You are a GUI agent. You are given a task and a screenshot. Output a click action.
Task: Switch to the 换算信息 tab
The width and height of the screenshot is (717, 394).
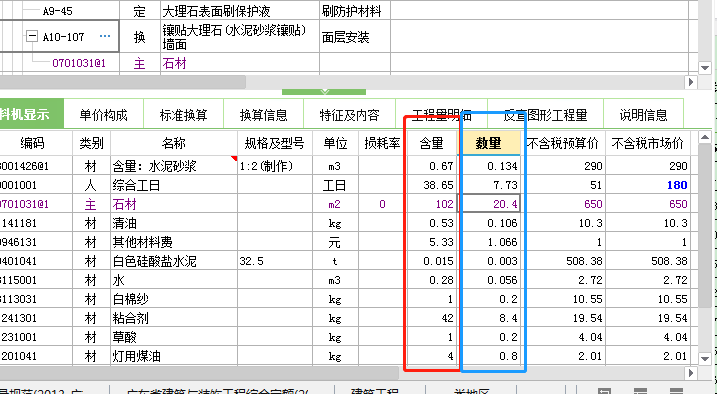[263, 115]
